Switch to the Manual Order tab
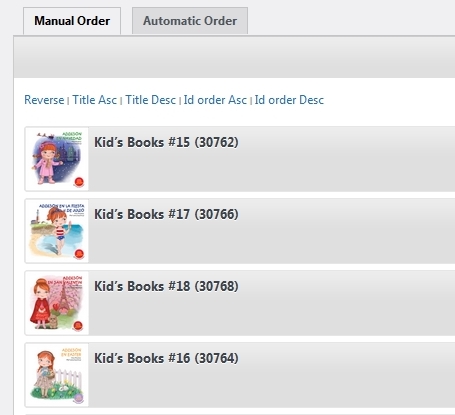455x415 pixels. coord(72,21)
